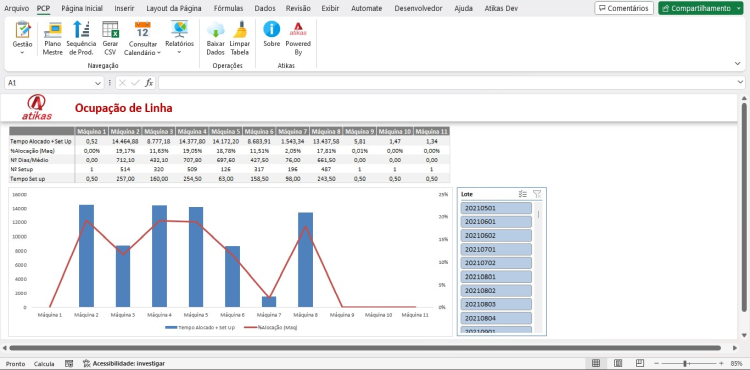Open the Automate tab
The width and height of the screenshot is (750, 370).
(366, 8)
